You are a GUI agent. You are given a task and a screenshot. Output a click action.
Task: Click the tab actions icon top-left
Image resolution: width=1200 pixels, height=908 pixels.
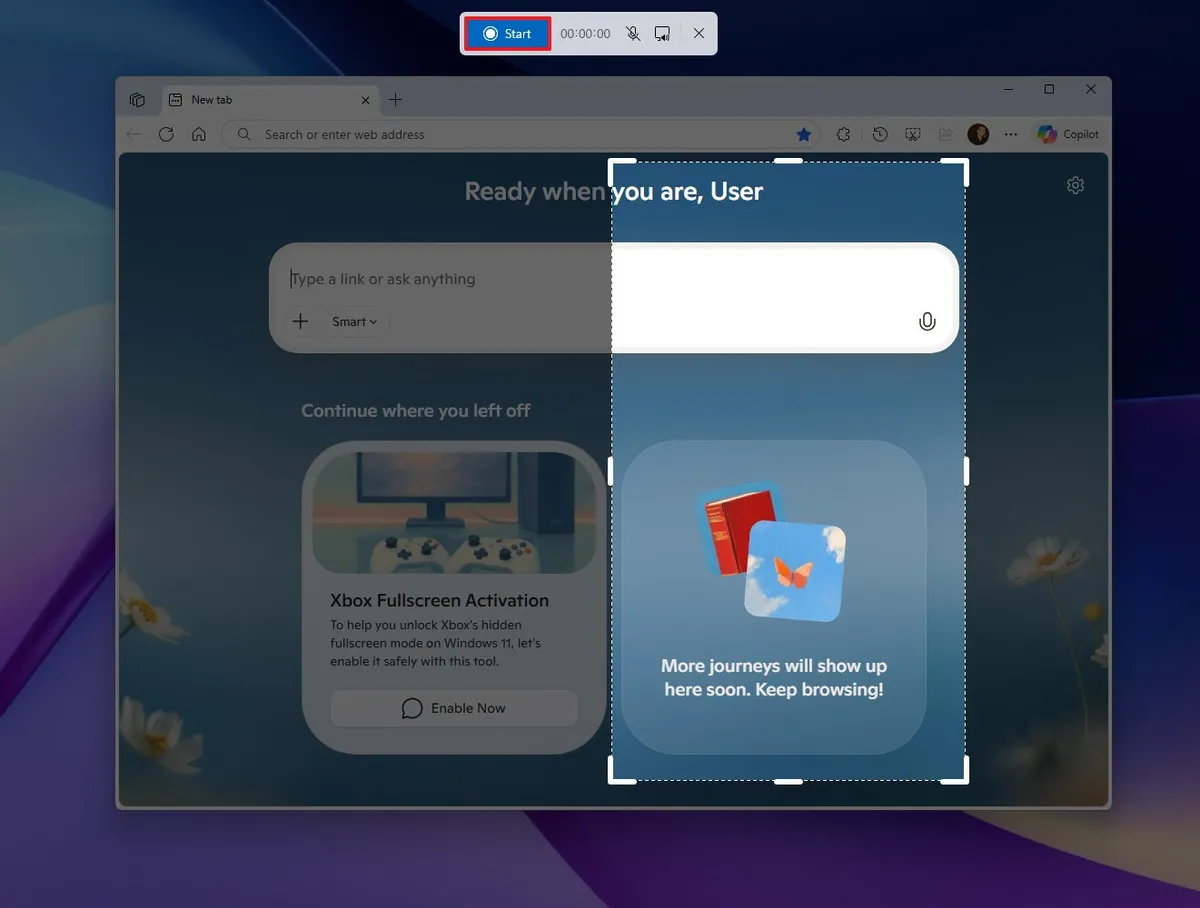pos(137,99)
